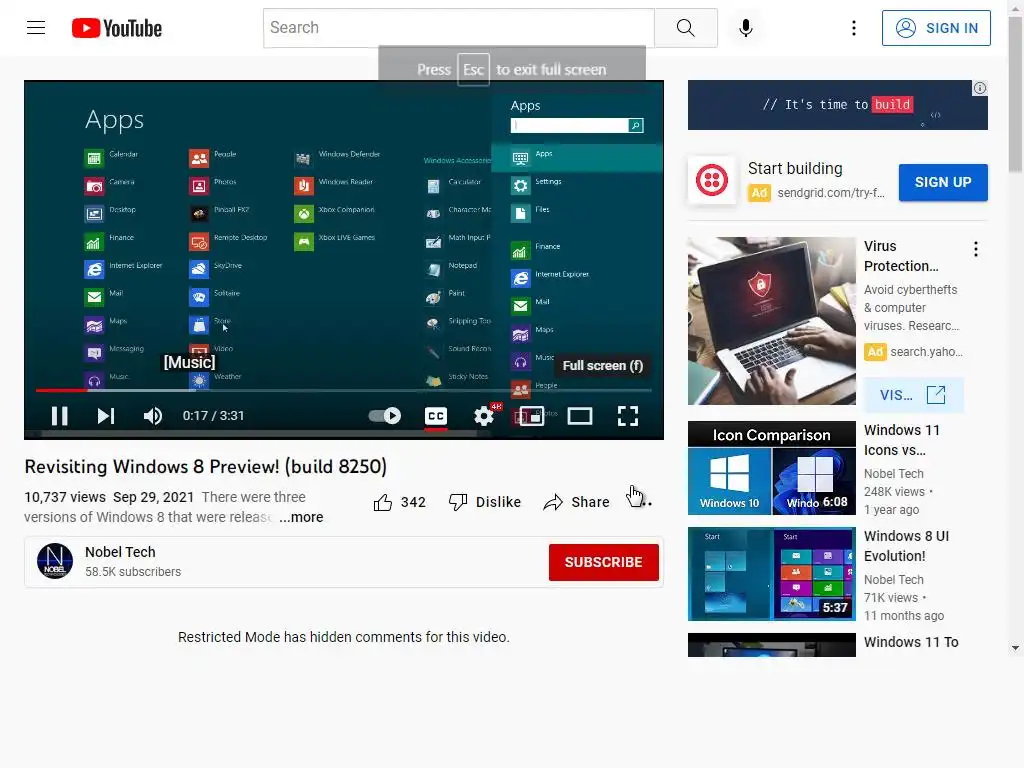Enable miniplayer mode
Image resolution: width=1024 pixels, height=768 pixels.
click(x=531, y=416)
